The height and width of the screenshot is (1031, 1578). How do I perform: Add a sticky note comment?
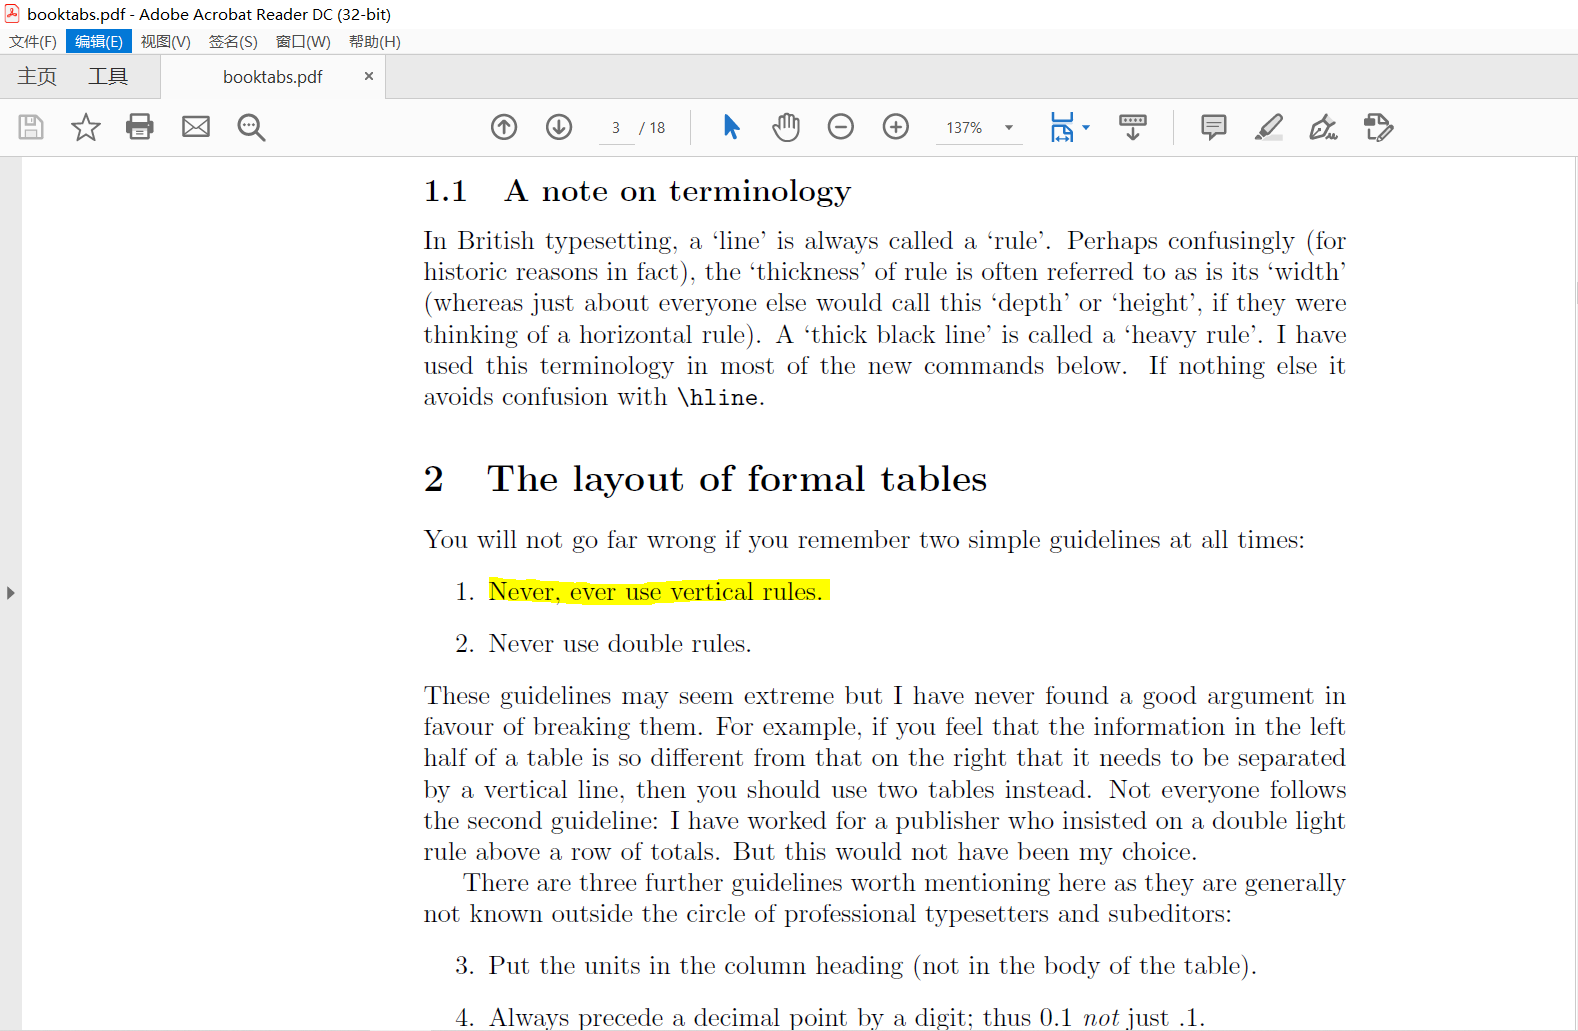[1214, 127]
